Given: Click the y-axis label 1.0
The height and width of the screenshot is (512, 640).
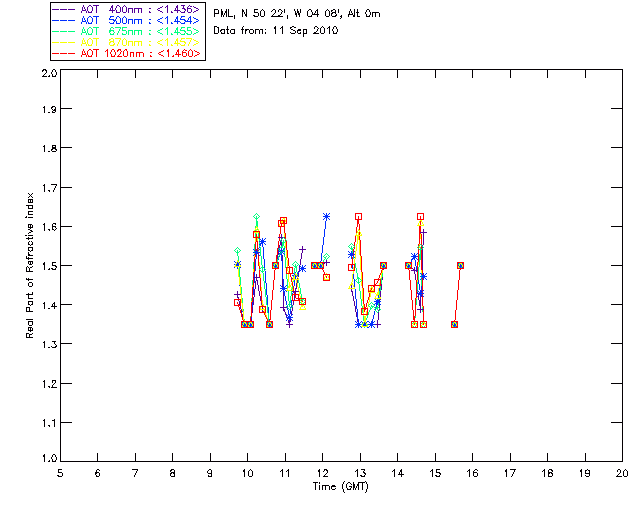Looking at the screenshot, I should pos(49,458).
